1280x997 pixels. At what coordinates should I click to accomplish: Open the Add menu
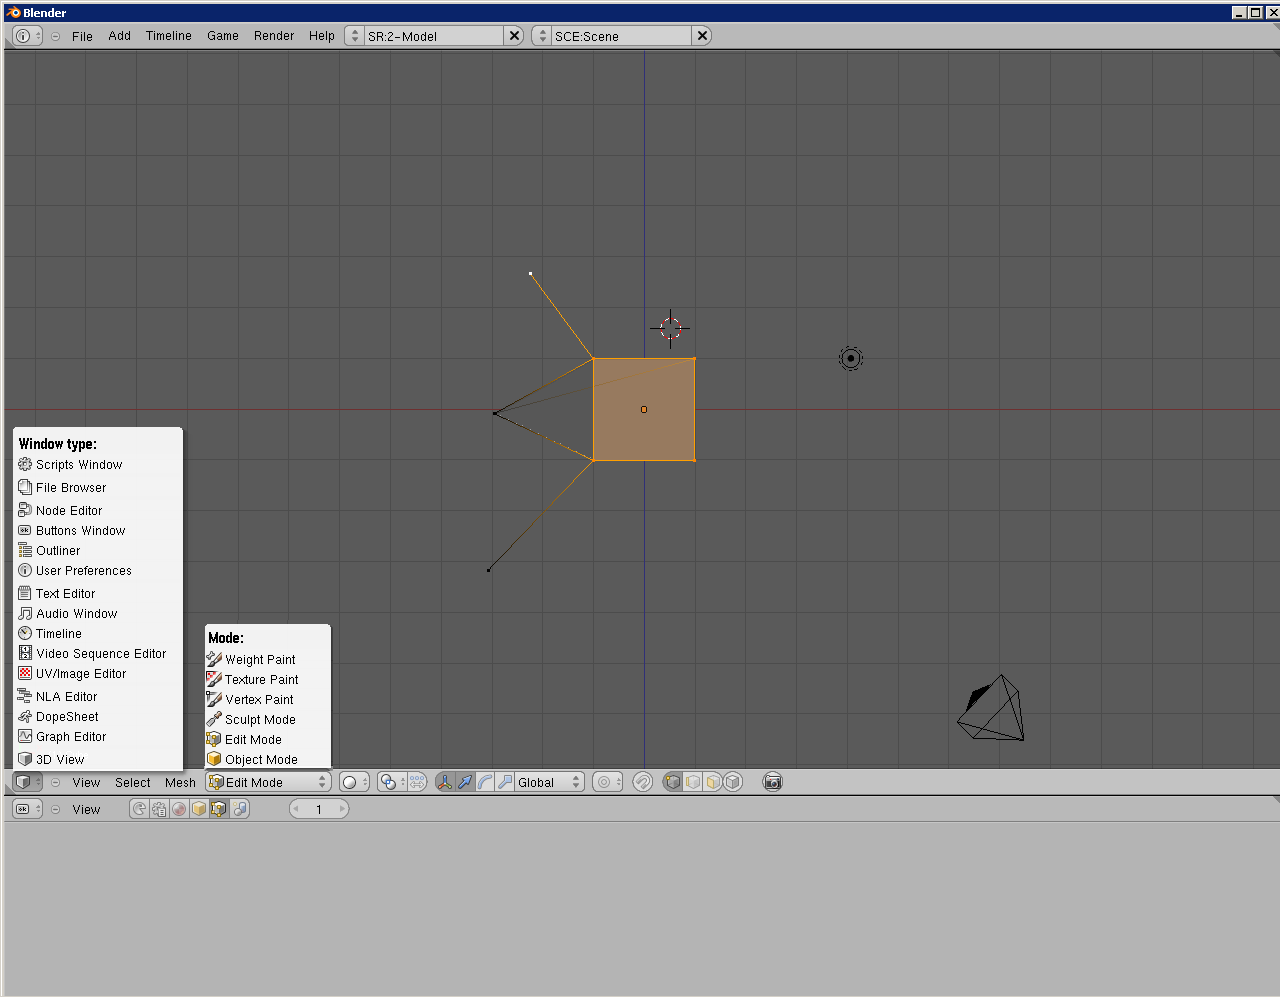tap(120, 36)
